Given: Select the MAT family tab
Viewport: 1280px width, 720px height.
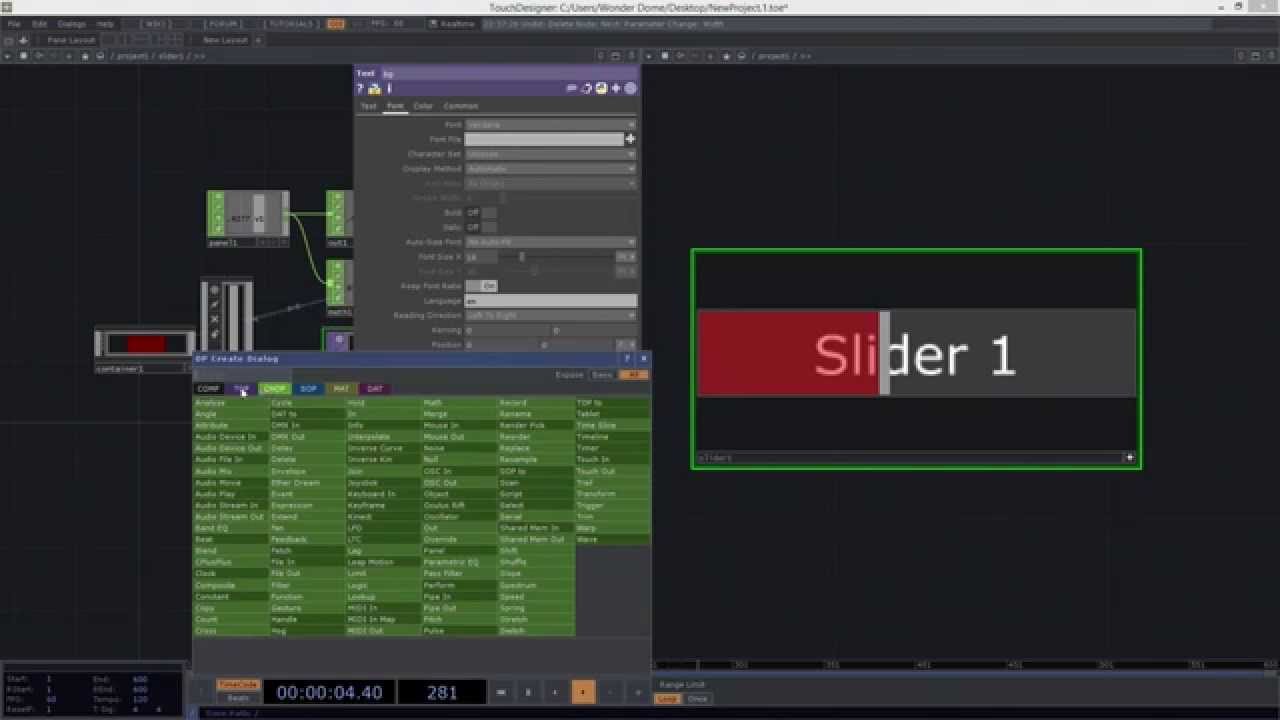Looking at the screenshot, I should (341, 389).
